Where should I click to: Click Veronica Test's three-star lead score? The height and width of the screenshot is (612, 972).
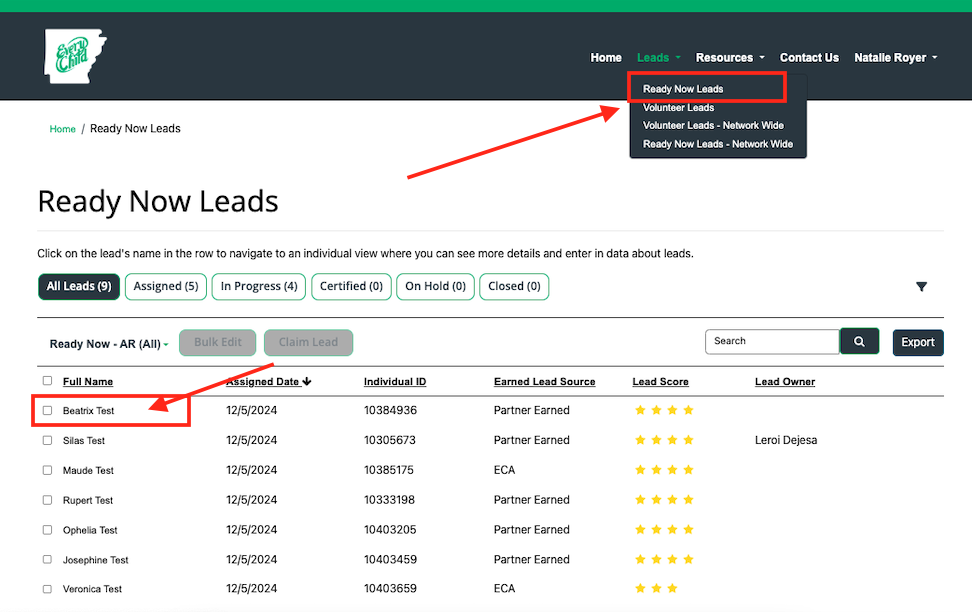656,588
